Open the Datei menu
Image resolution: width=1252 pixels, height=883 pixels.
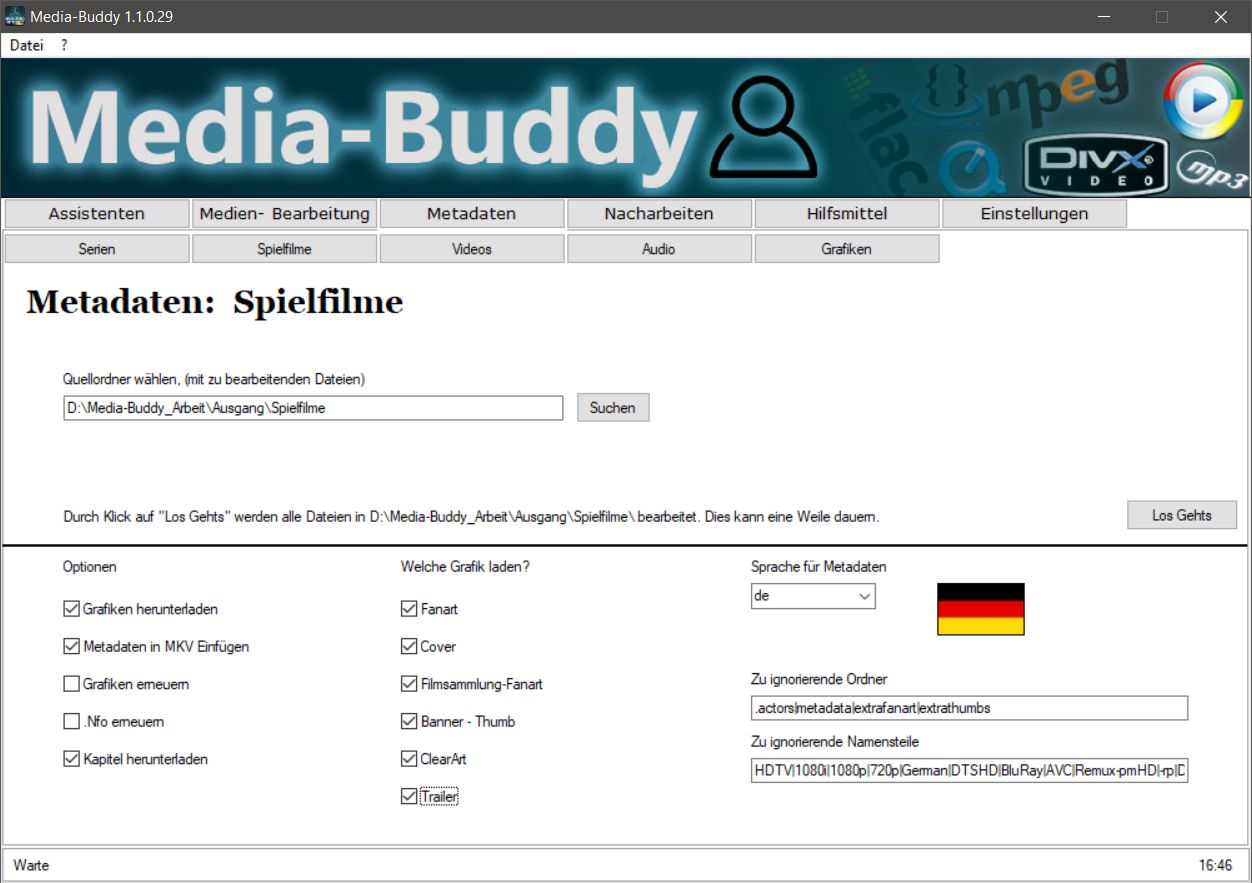27,45
